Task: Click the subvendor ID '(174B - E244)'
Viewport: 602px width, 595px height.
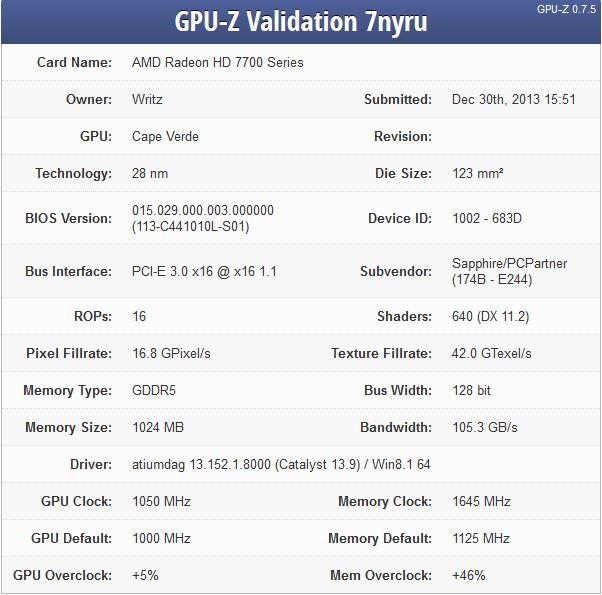Action: (x=492, y=279)
